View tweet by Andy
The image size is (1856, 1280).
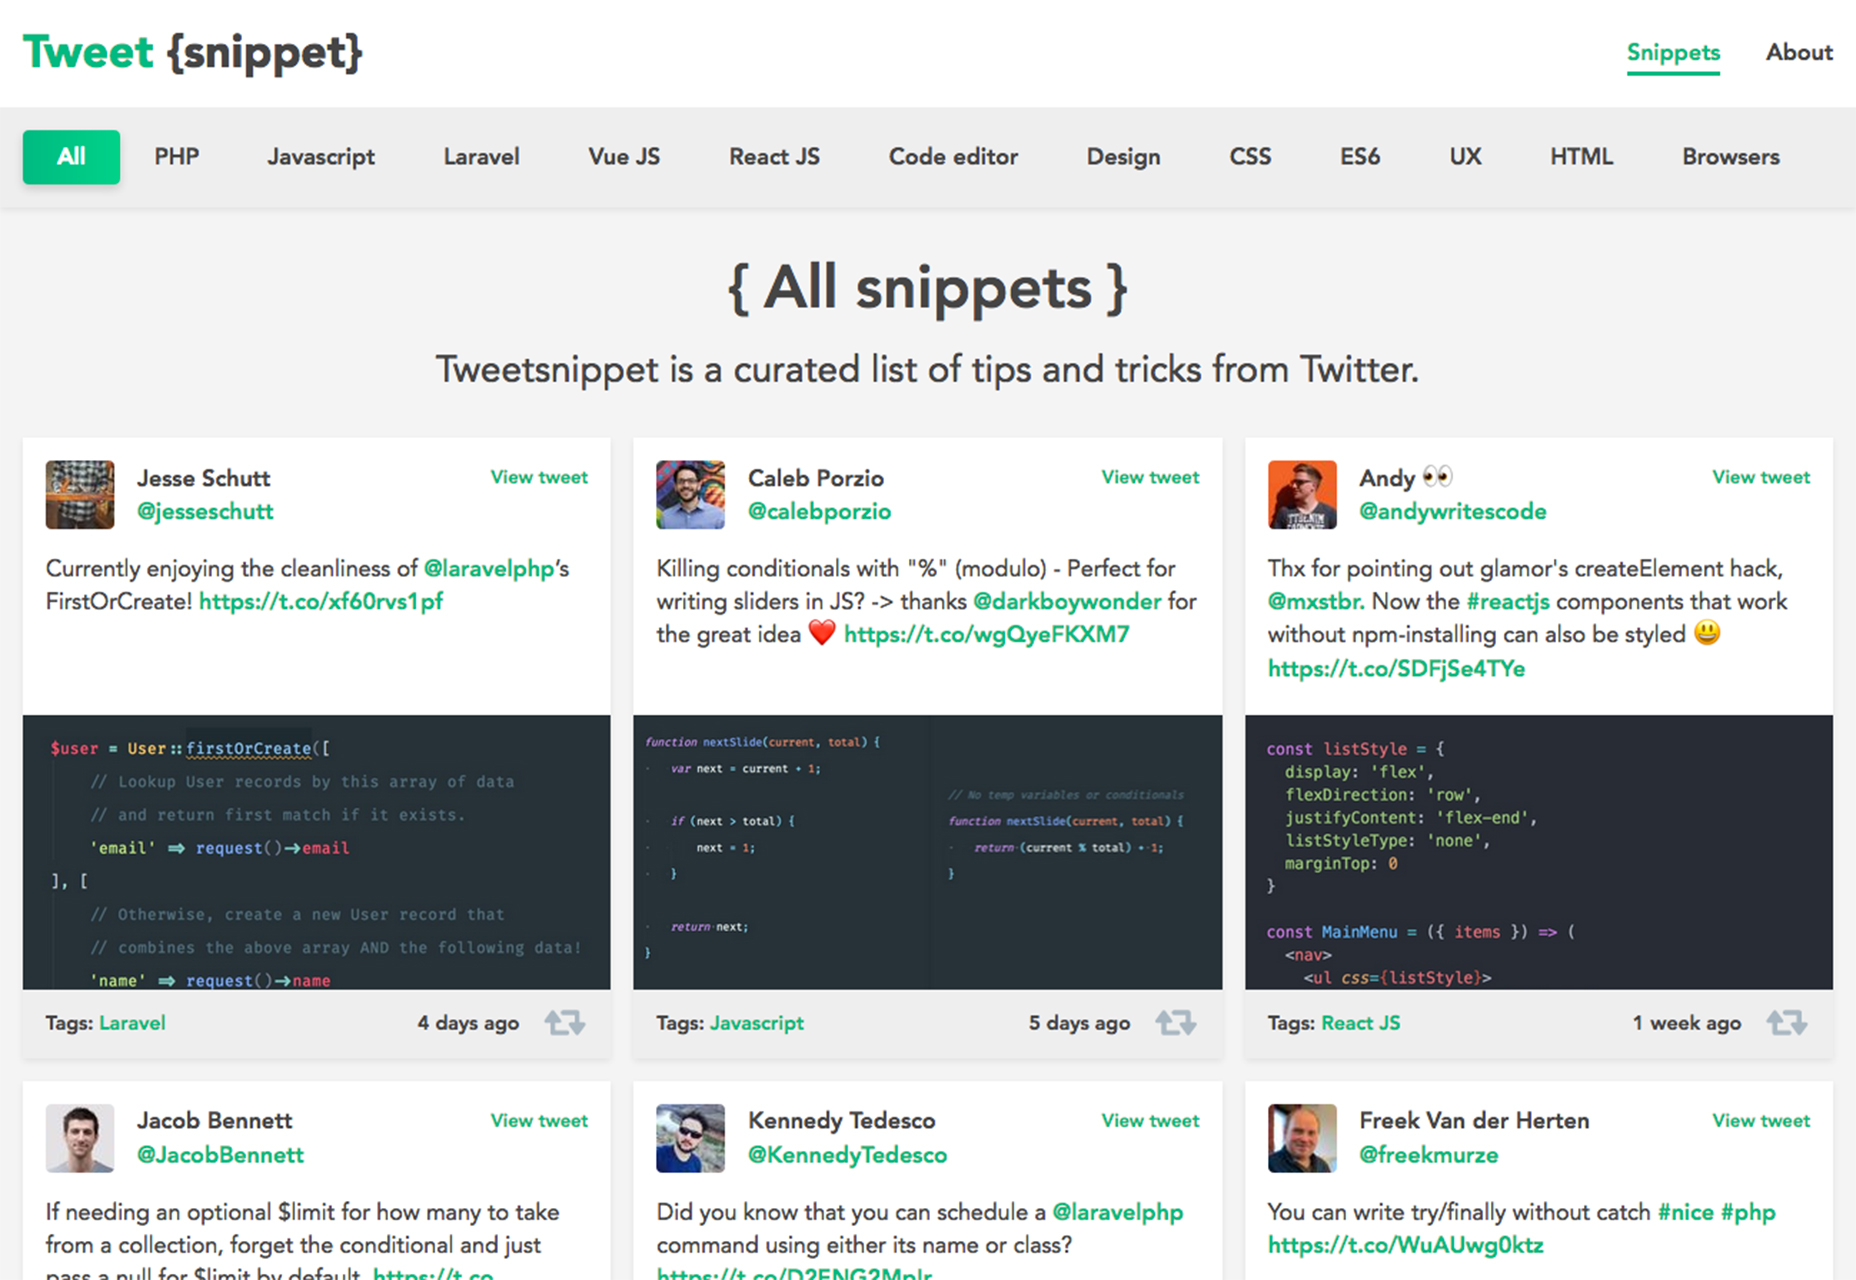[1761, 477]
